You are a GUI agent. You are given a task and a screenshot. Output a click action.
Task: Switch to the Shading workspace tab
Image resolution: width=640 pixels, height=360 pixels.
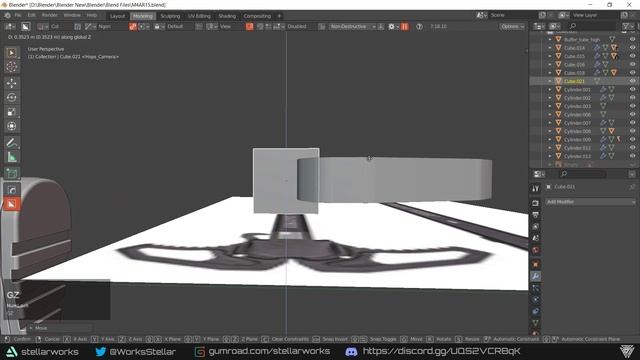pos(227,16)
